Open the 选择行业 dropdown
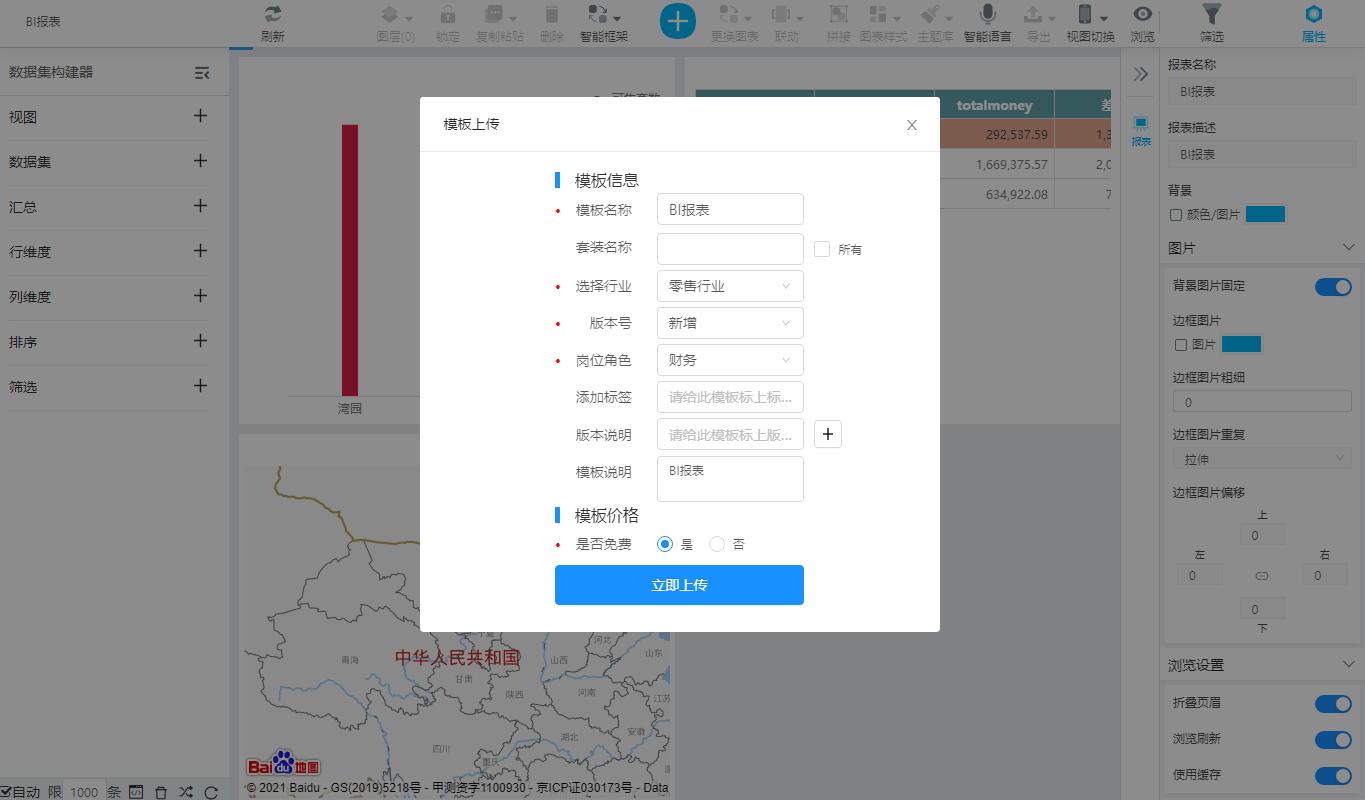This screenshot has width=1365, height=800. click(729, 286)
